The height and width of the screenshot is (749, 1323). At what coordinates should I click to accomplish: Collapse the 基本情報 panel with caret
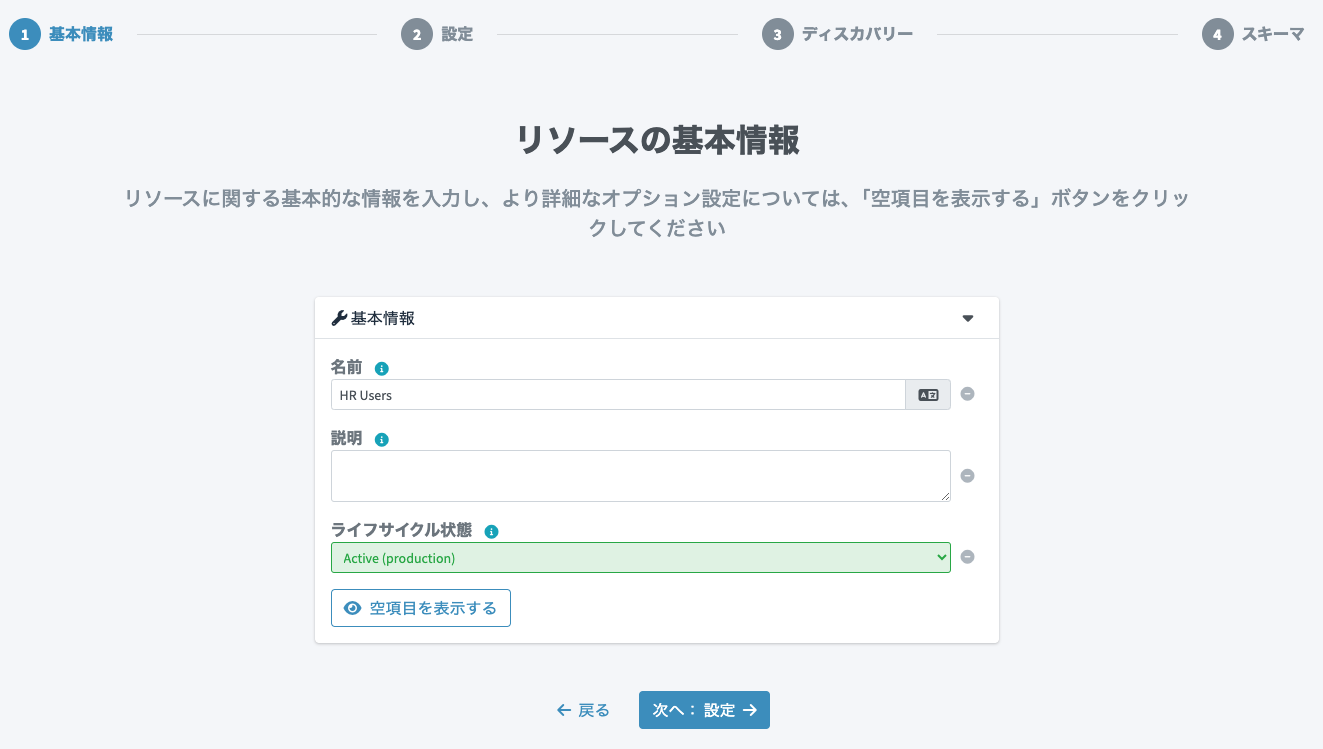click(967, 319)
